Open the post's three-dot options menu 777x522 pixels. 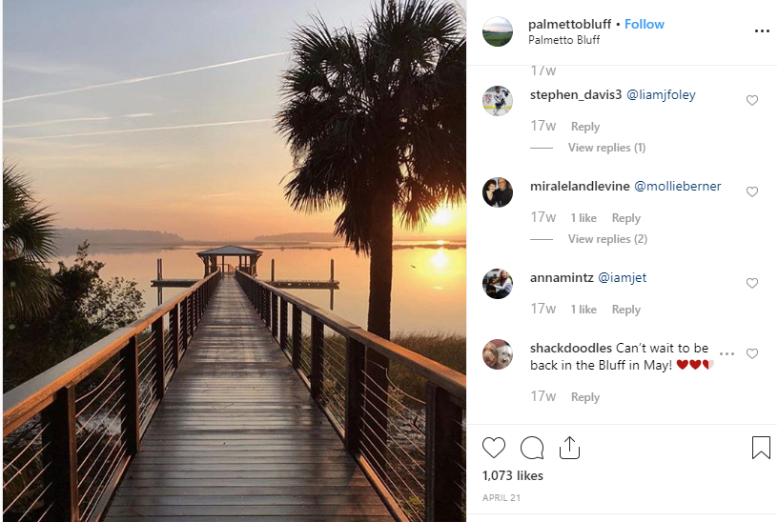762,31
